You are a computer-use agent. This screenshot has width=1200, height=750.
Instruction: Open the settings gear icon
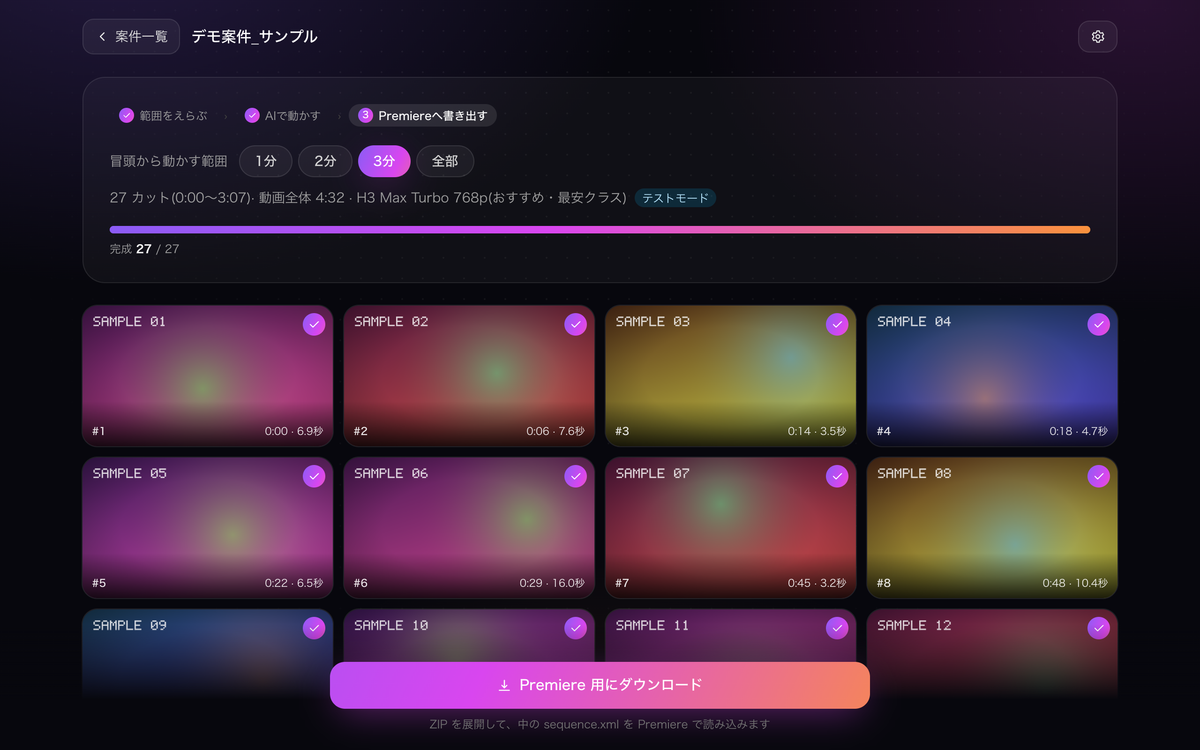(1097, 37)
